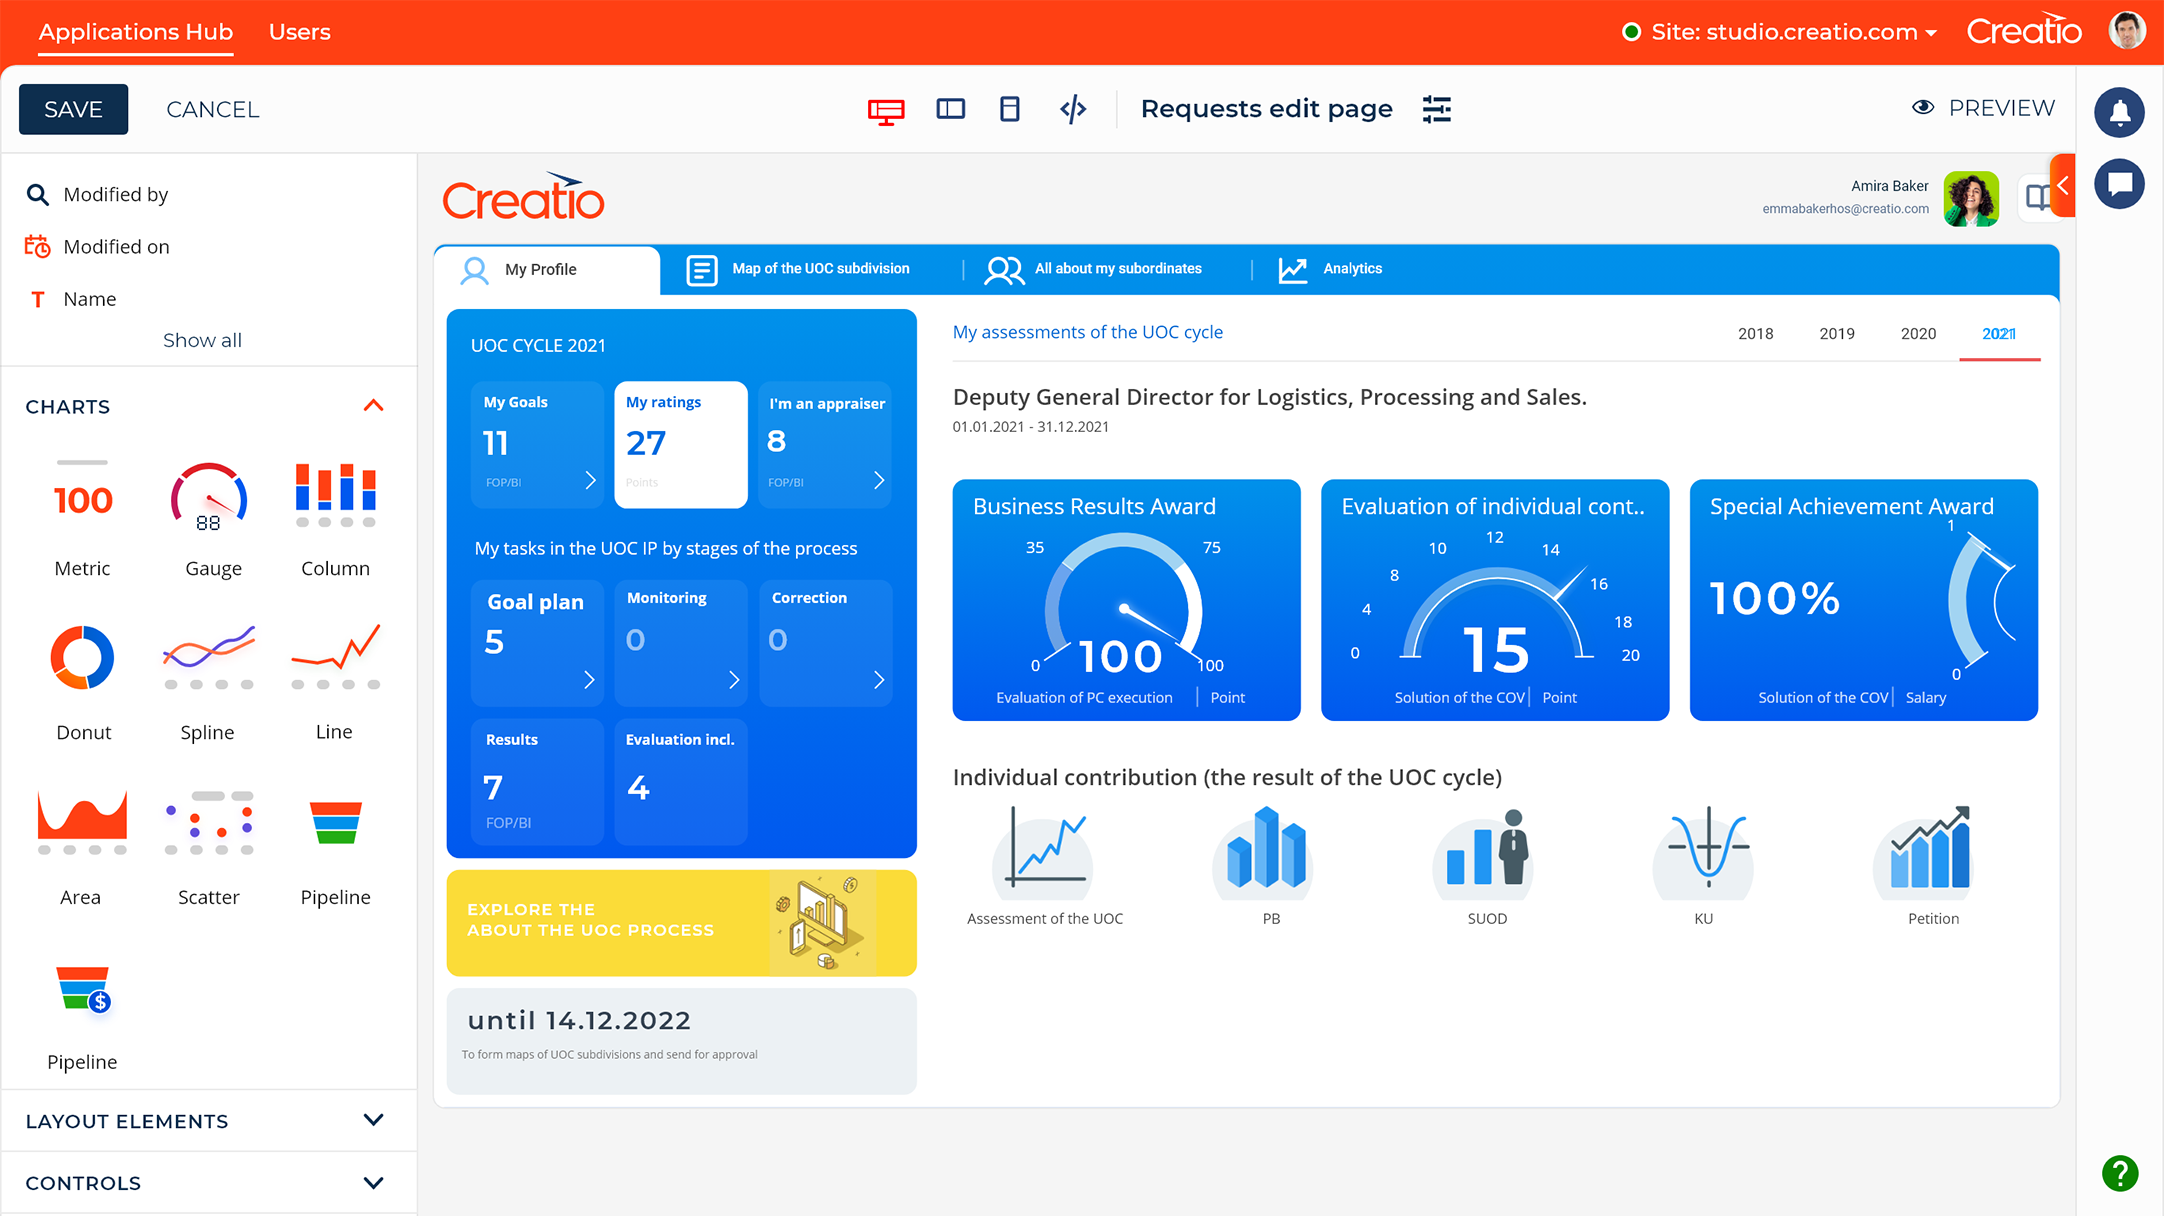Toggle the desktop preview mode
The image size is (2164, 1216).
[886, 108]
